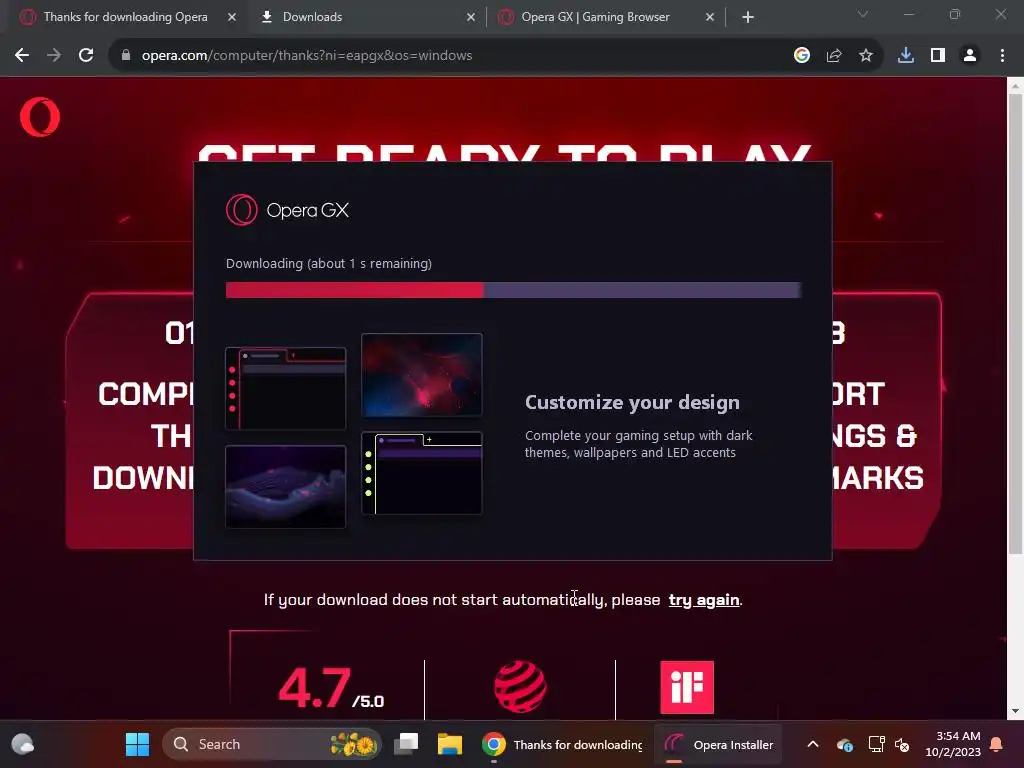The width and height of the screenshot is (1024, 768).
Task: View site information via the lock icon
Action: tap(126, 56)
